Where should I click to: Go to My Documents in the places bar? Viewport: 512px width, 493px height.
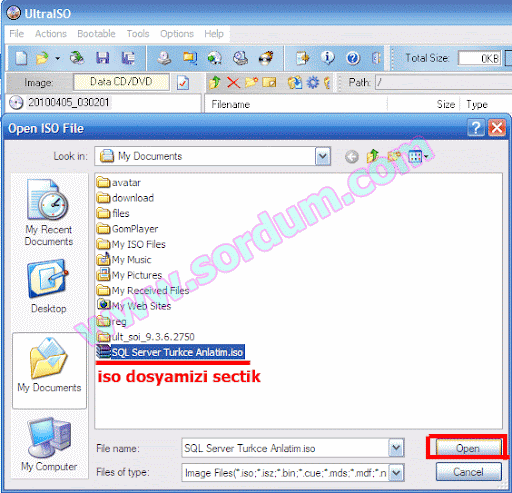point(49,370)
